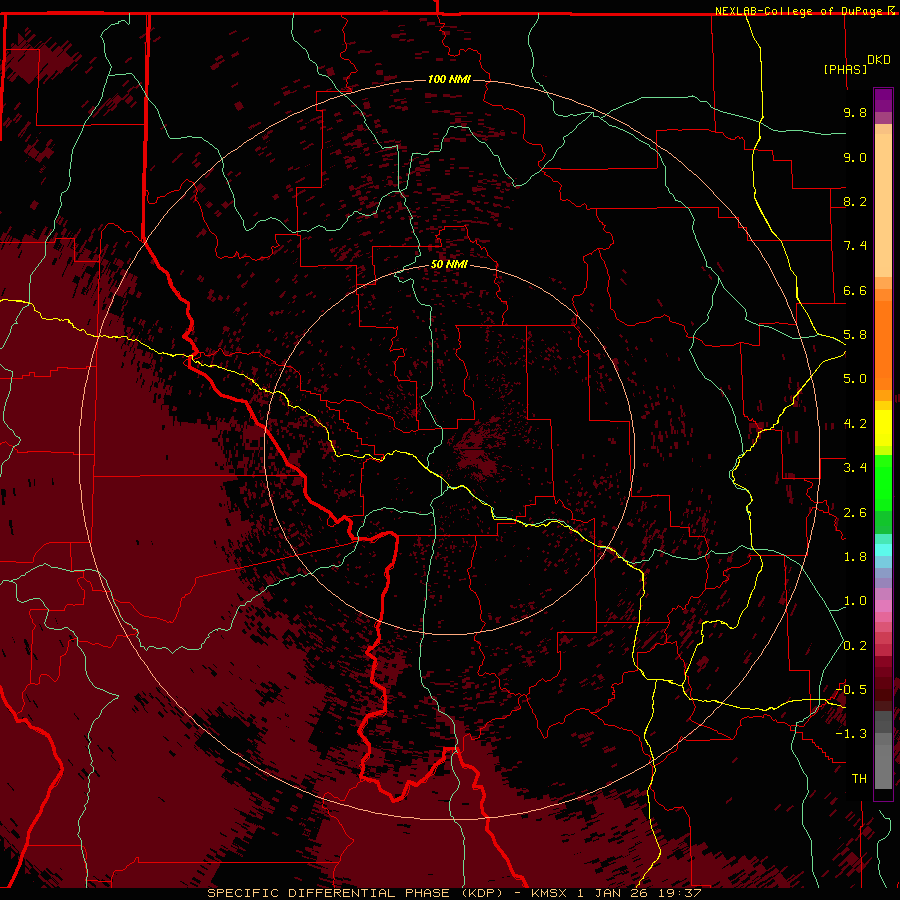Click the -1.3 legend scale value
Screen dimensions: 900x900
tap(852, 734)
